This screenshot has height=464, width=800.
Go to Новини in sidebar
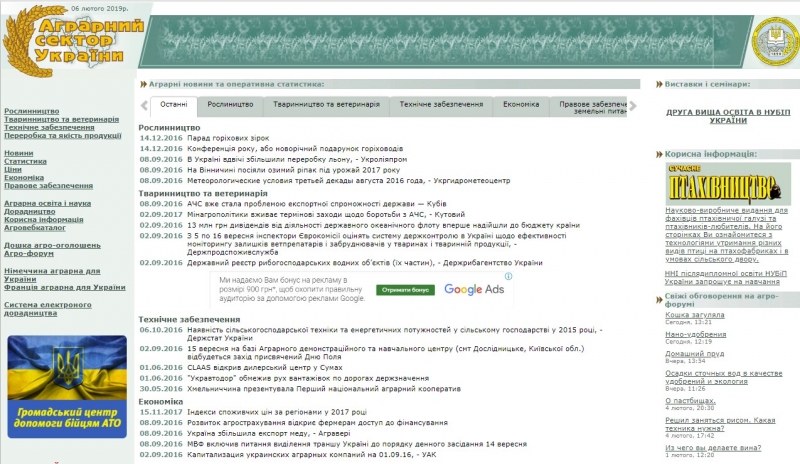[18, 153]
